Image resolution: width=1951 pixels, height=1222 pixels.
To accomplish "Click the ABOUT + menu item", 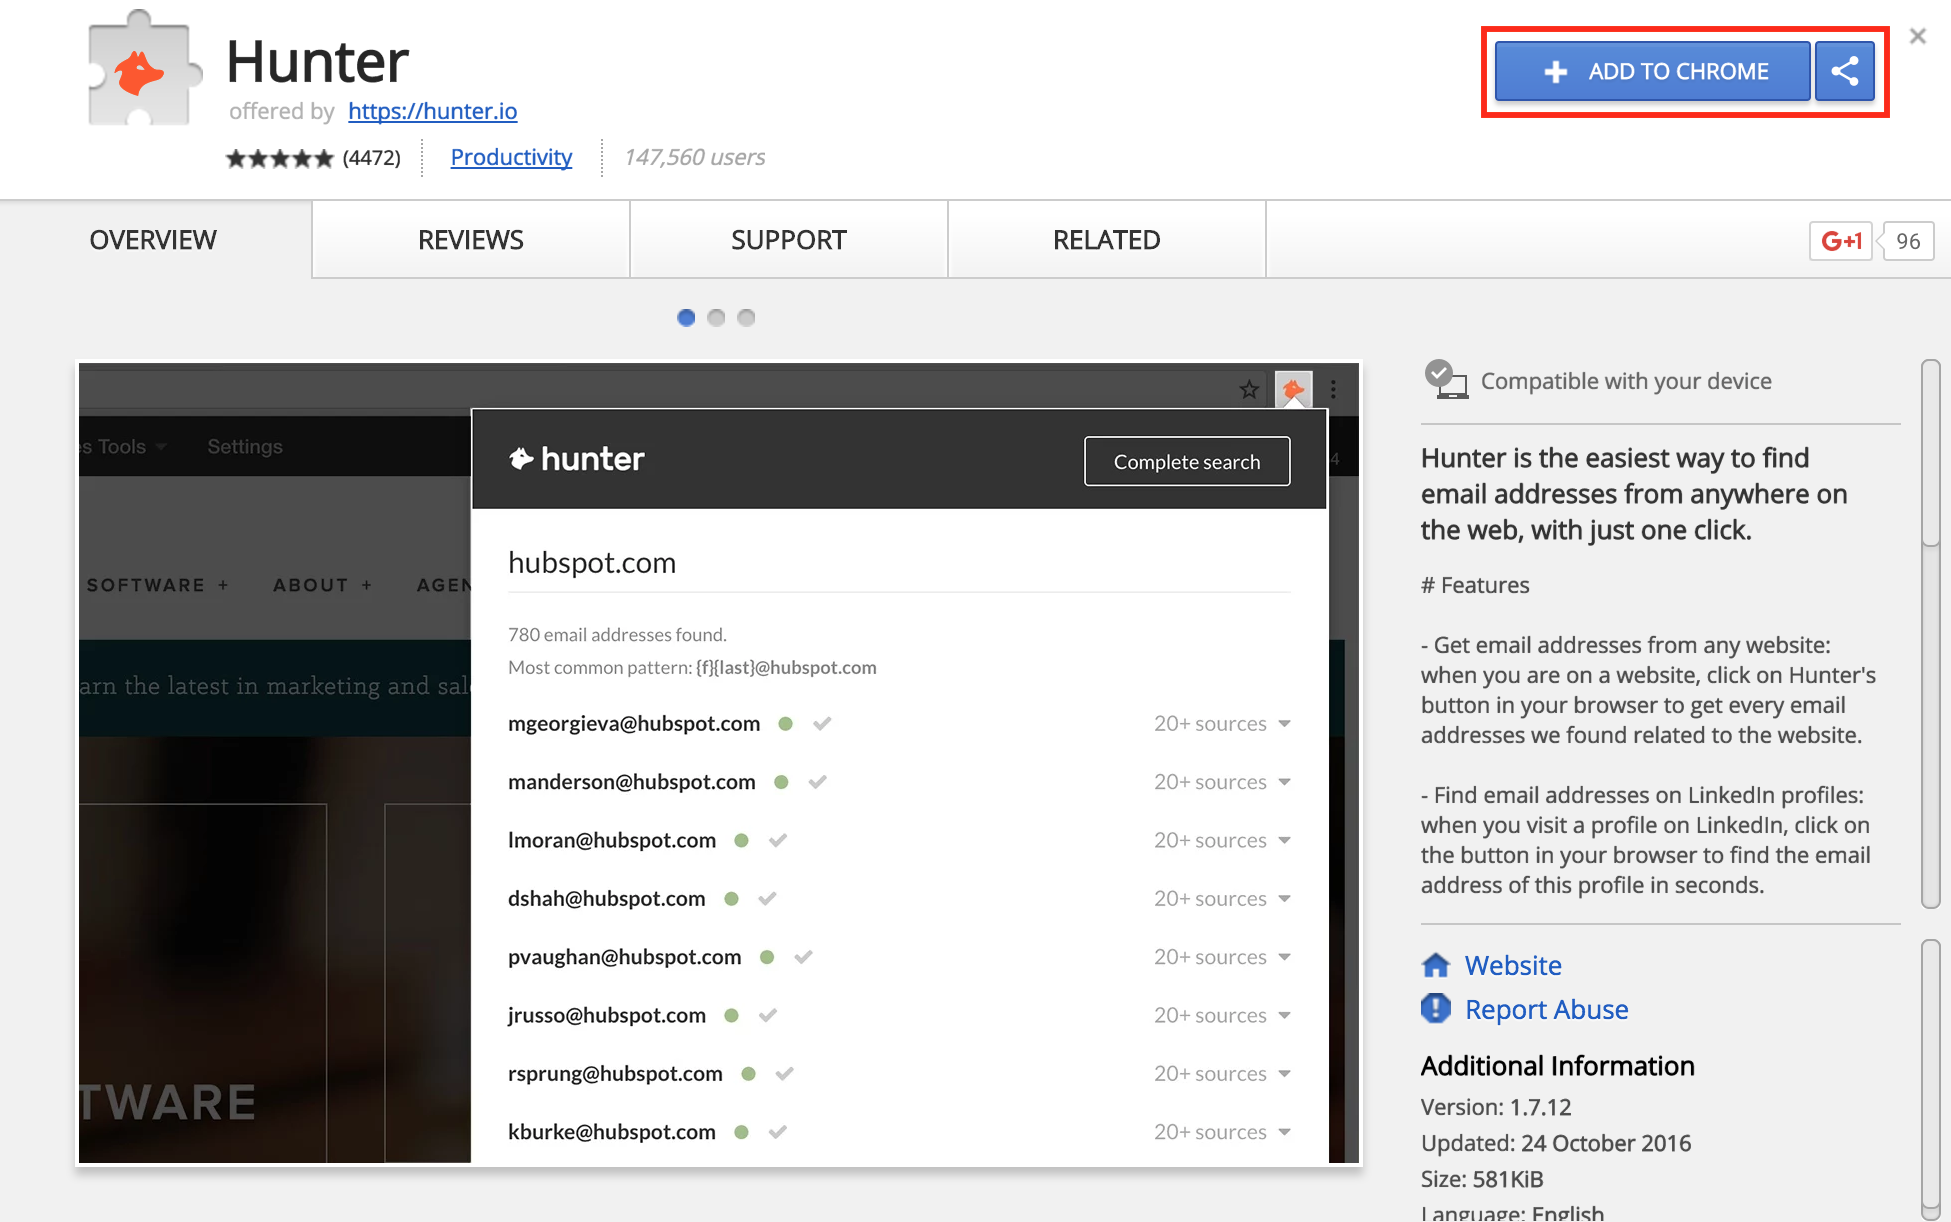I will 323,585.
